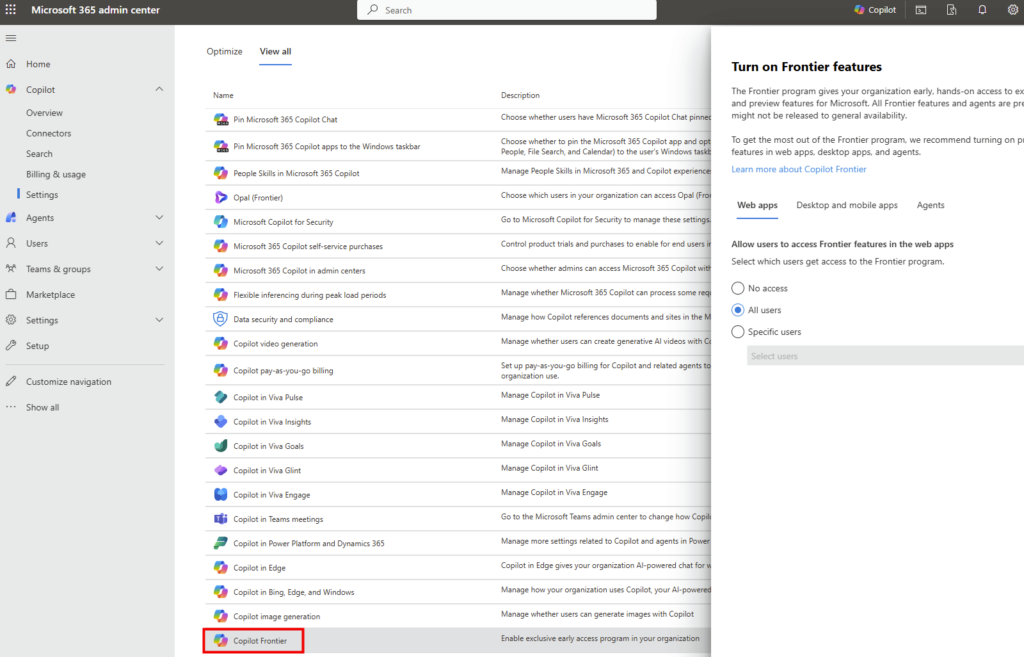Click the Copilot button in header
This screenshot has height=657, width=1024.
point(875,10)
